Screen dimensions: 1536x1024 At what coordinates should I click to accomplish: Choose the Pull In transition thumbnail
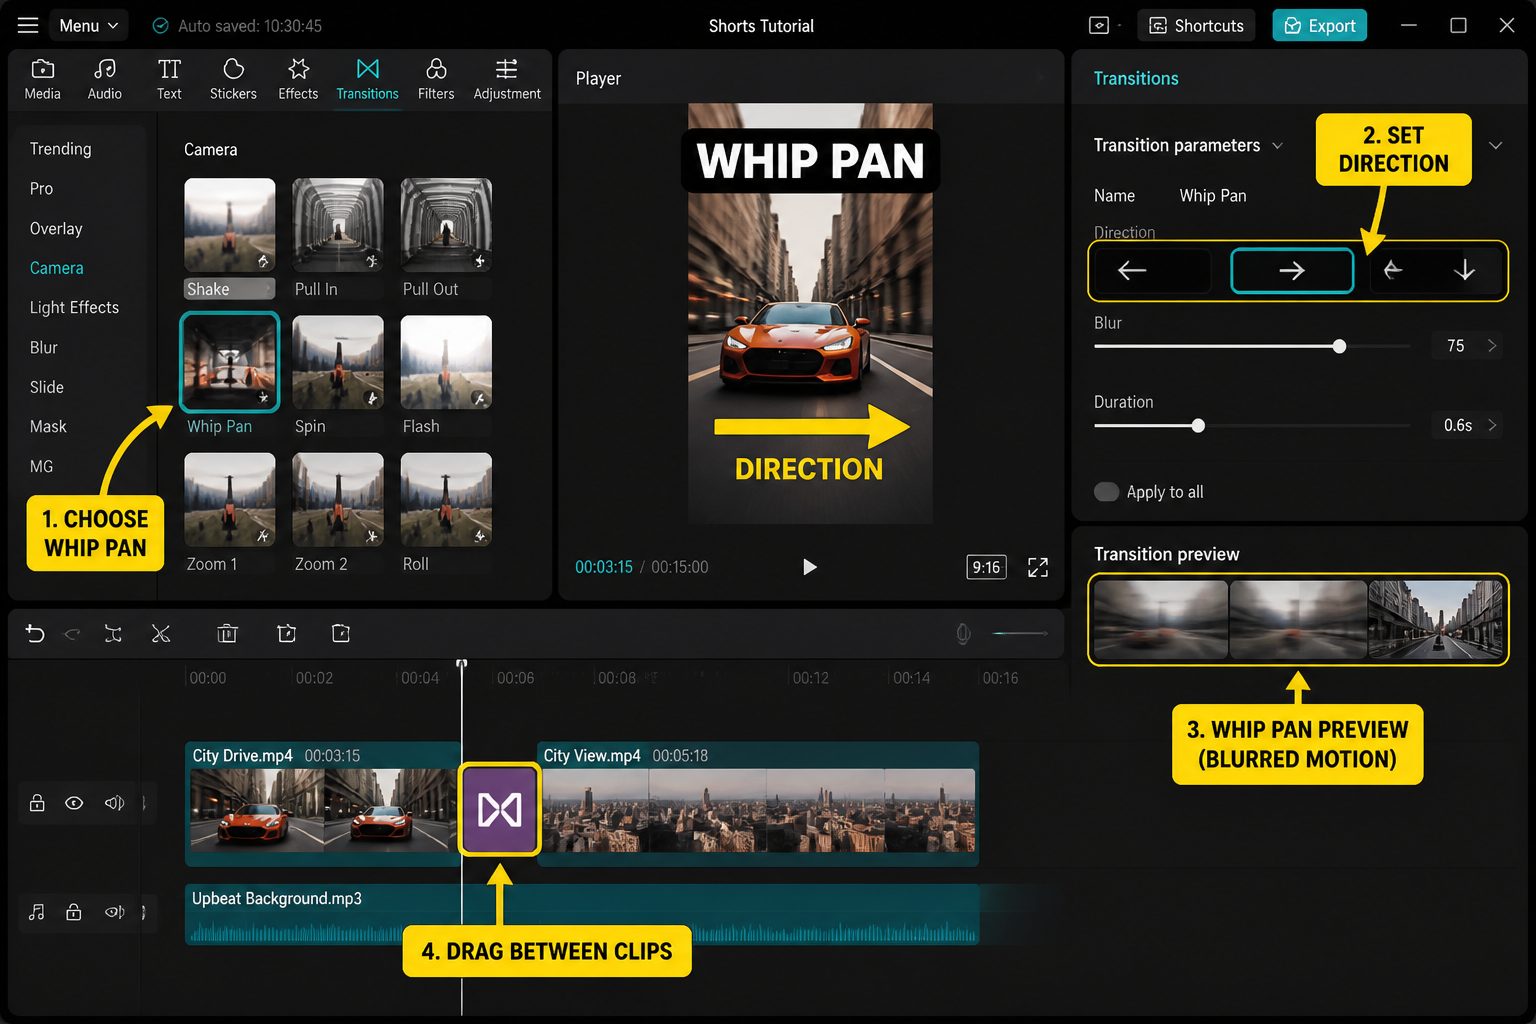click(x=337, y=225)
